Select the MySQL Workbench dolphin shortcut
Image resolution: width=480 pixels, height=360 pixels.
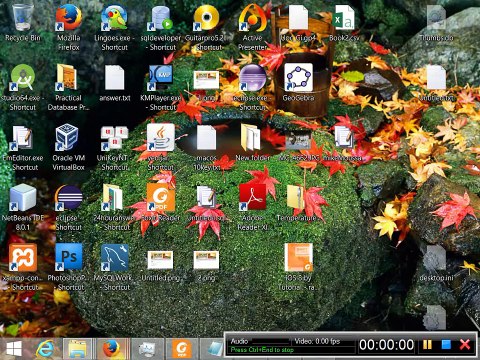(x=114, y=257)
